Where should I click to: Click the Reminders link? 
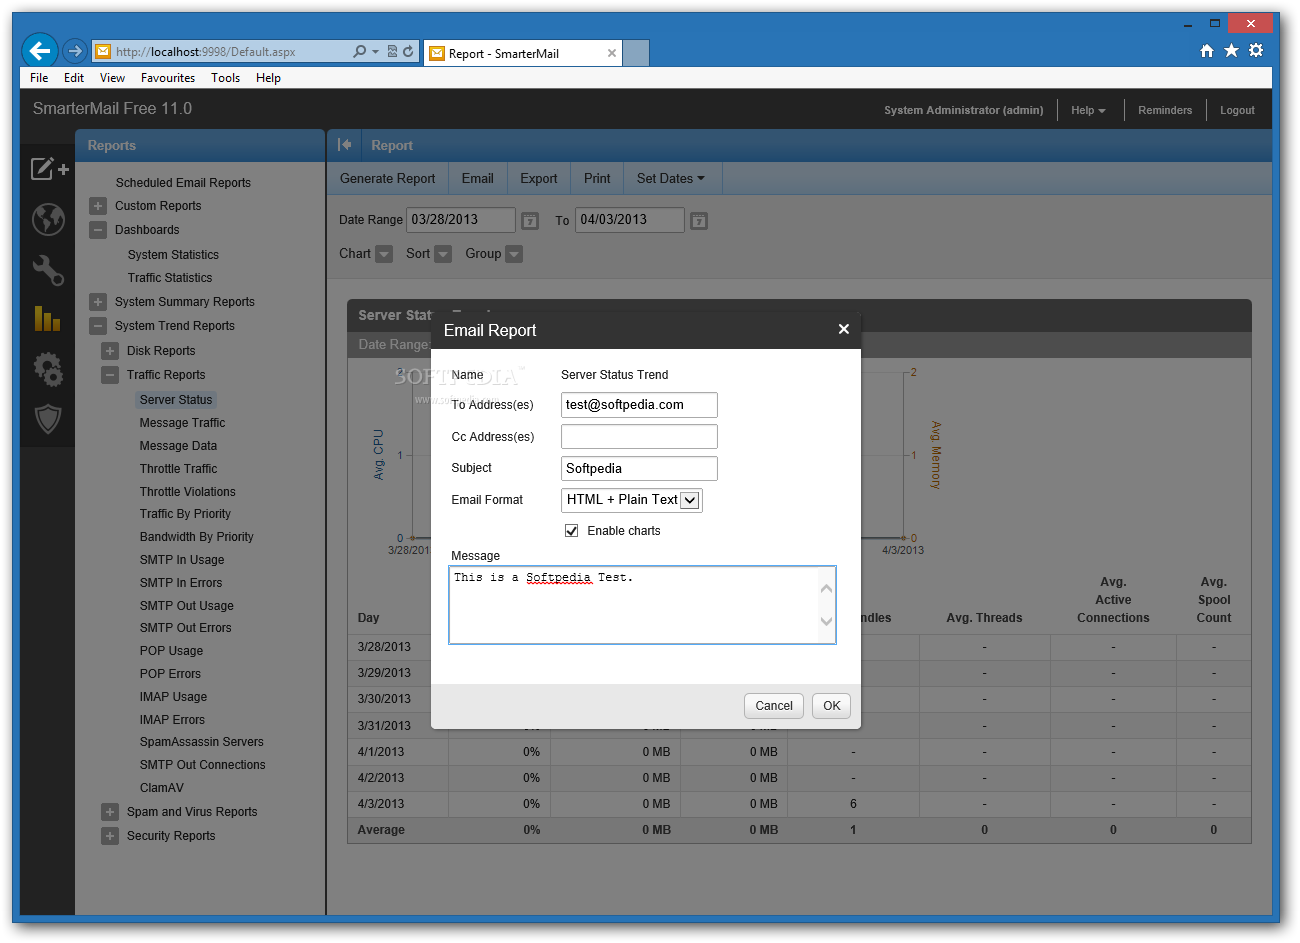pos(1165,110)
